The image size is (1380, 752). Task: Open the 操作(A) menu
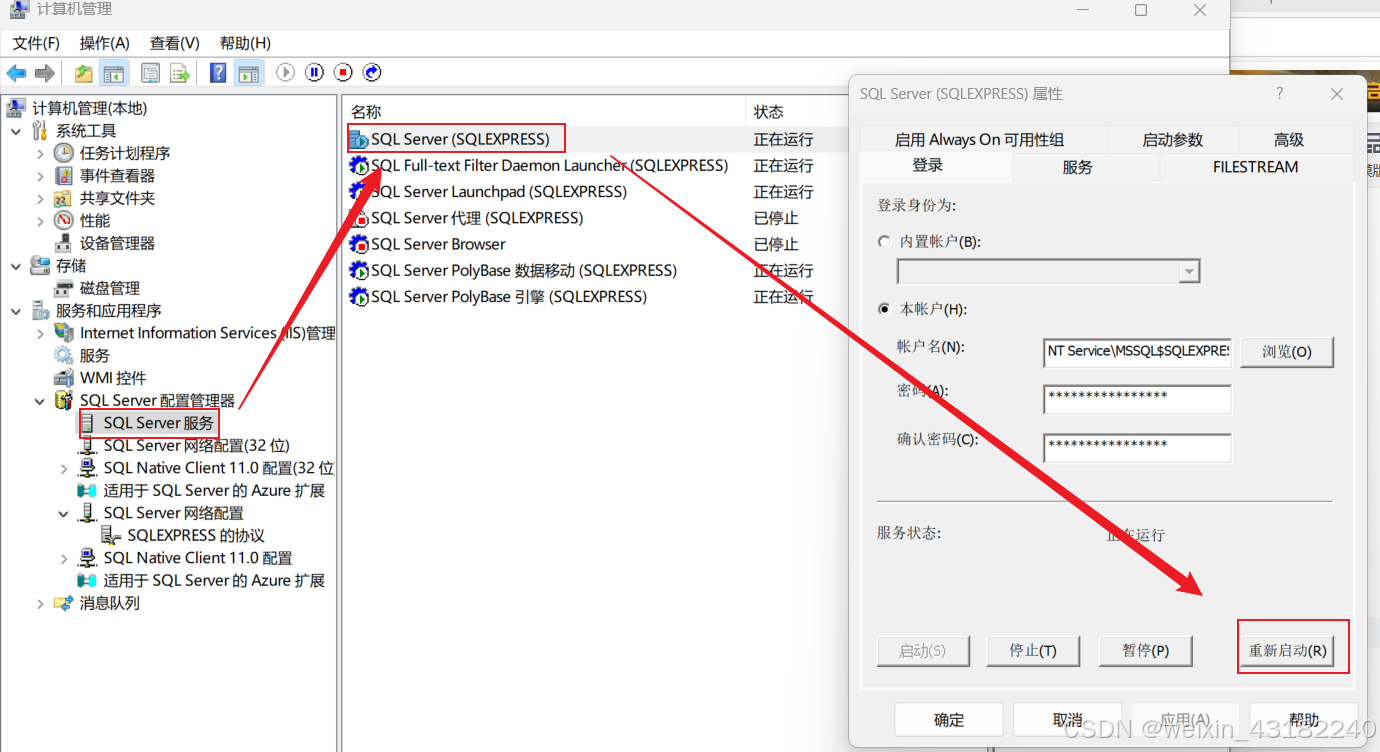tap(105, 43)
